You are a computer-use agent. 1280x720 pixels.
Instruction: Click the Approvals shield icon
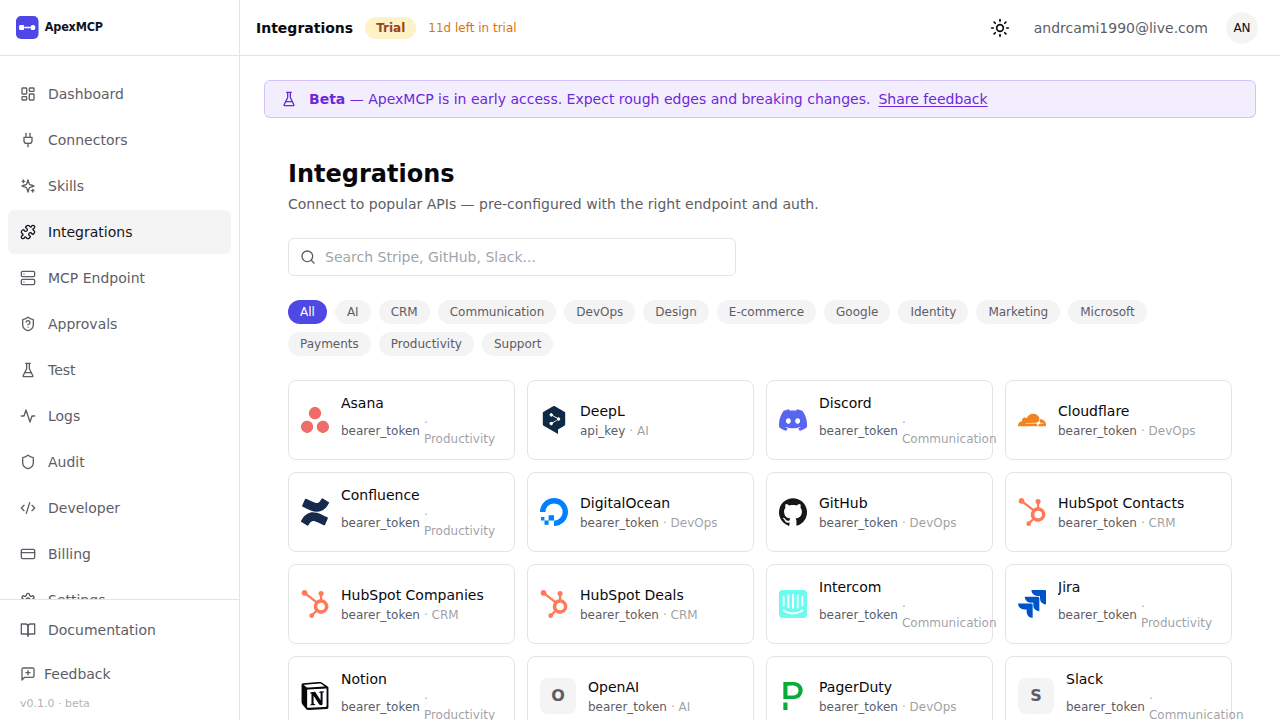click(28, 324)
